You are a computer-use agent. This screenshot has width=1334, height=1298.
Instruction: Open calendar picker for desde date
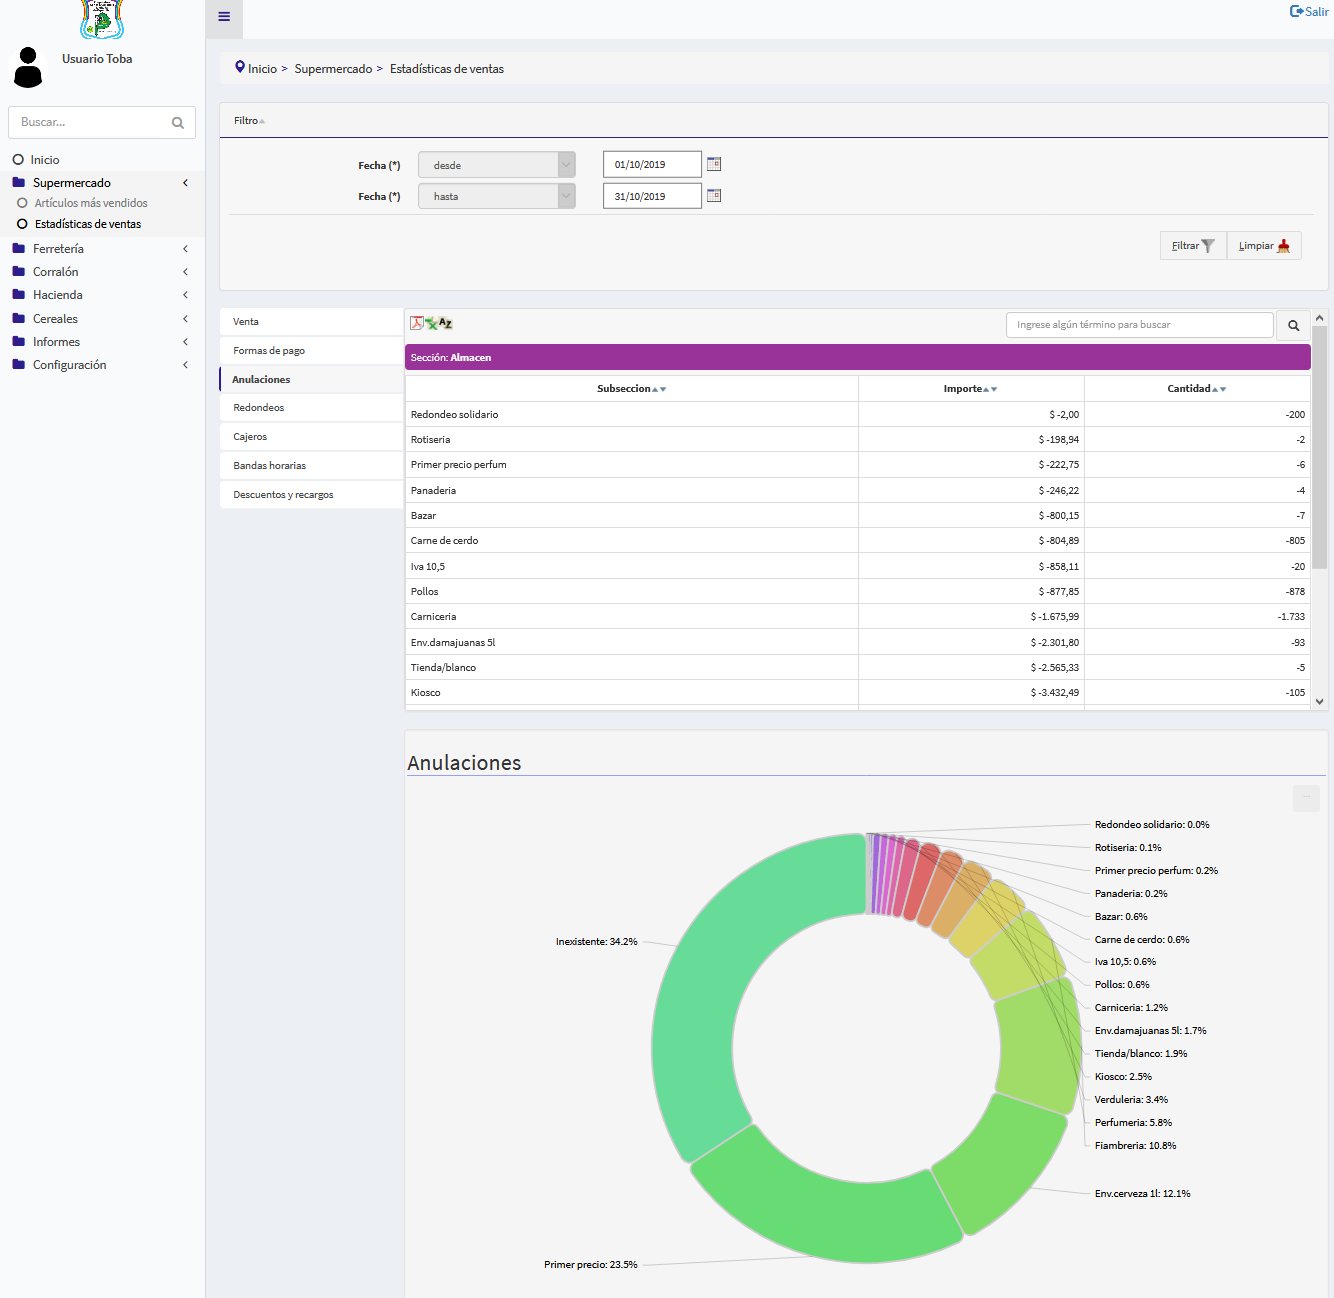click(714, 164)
